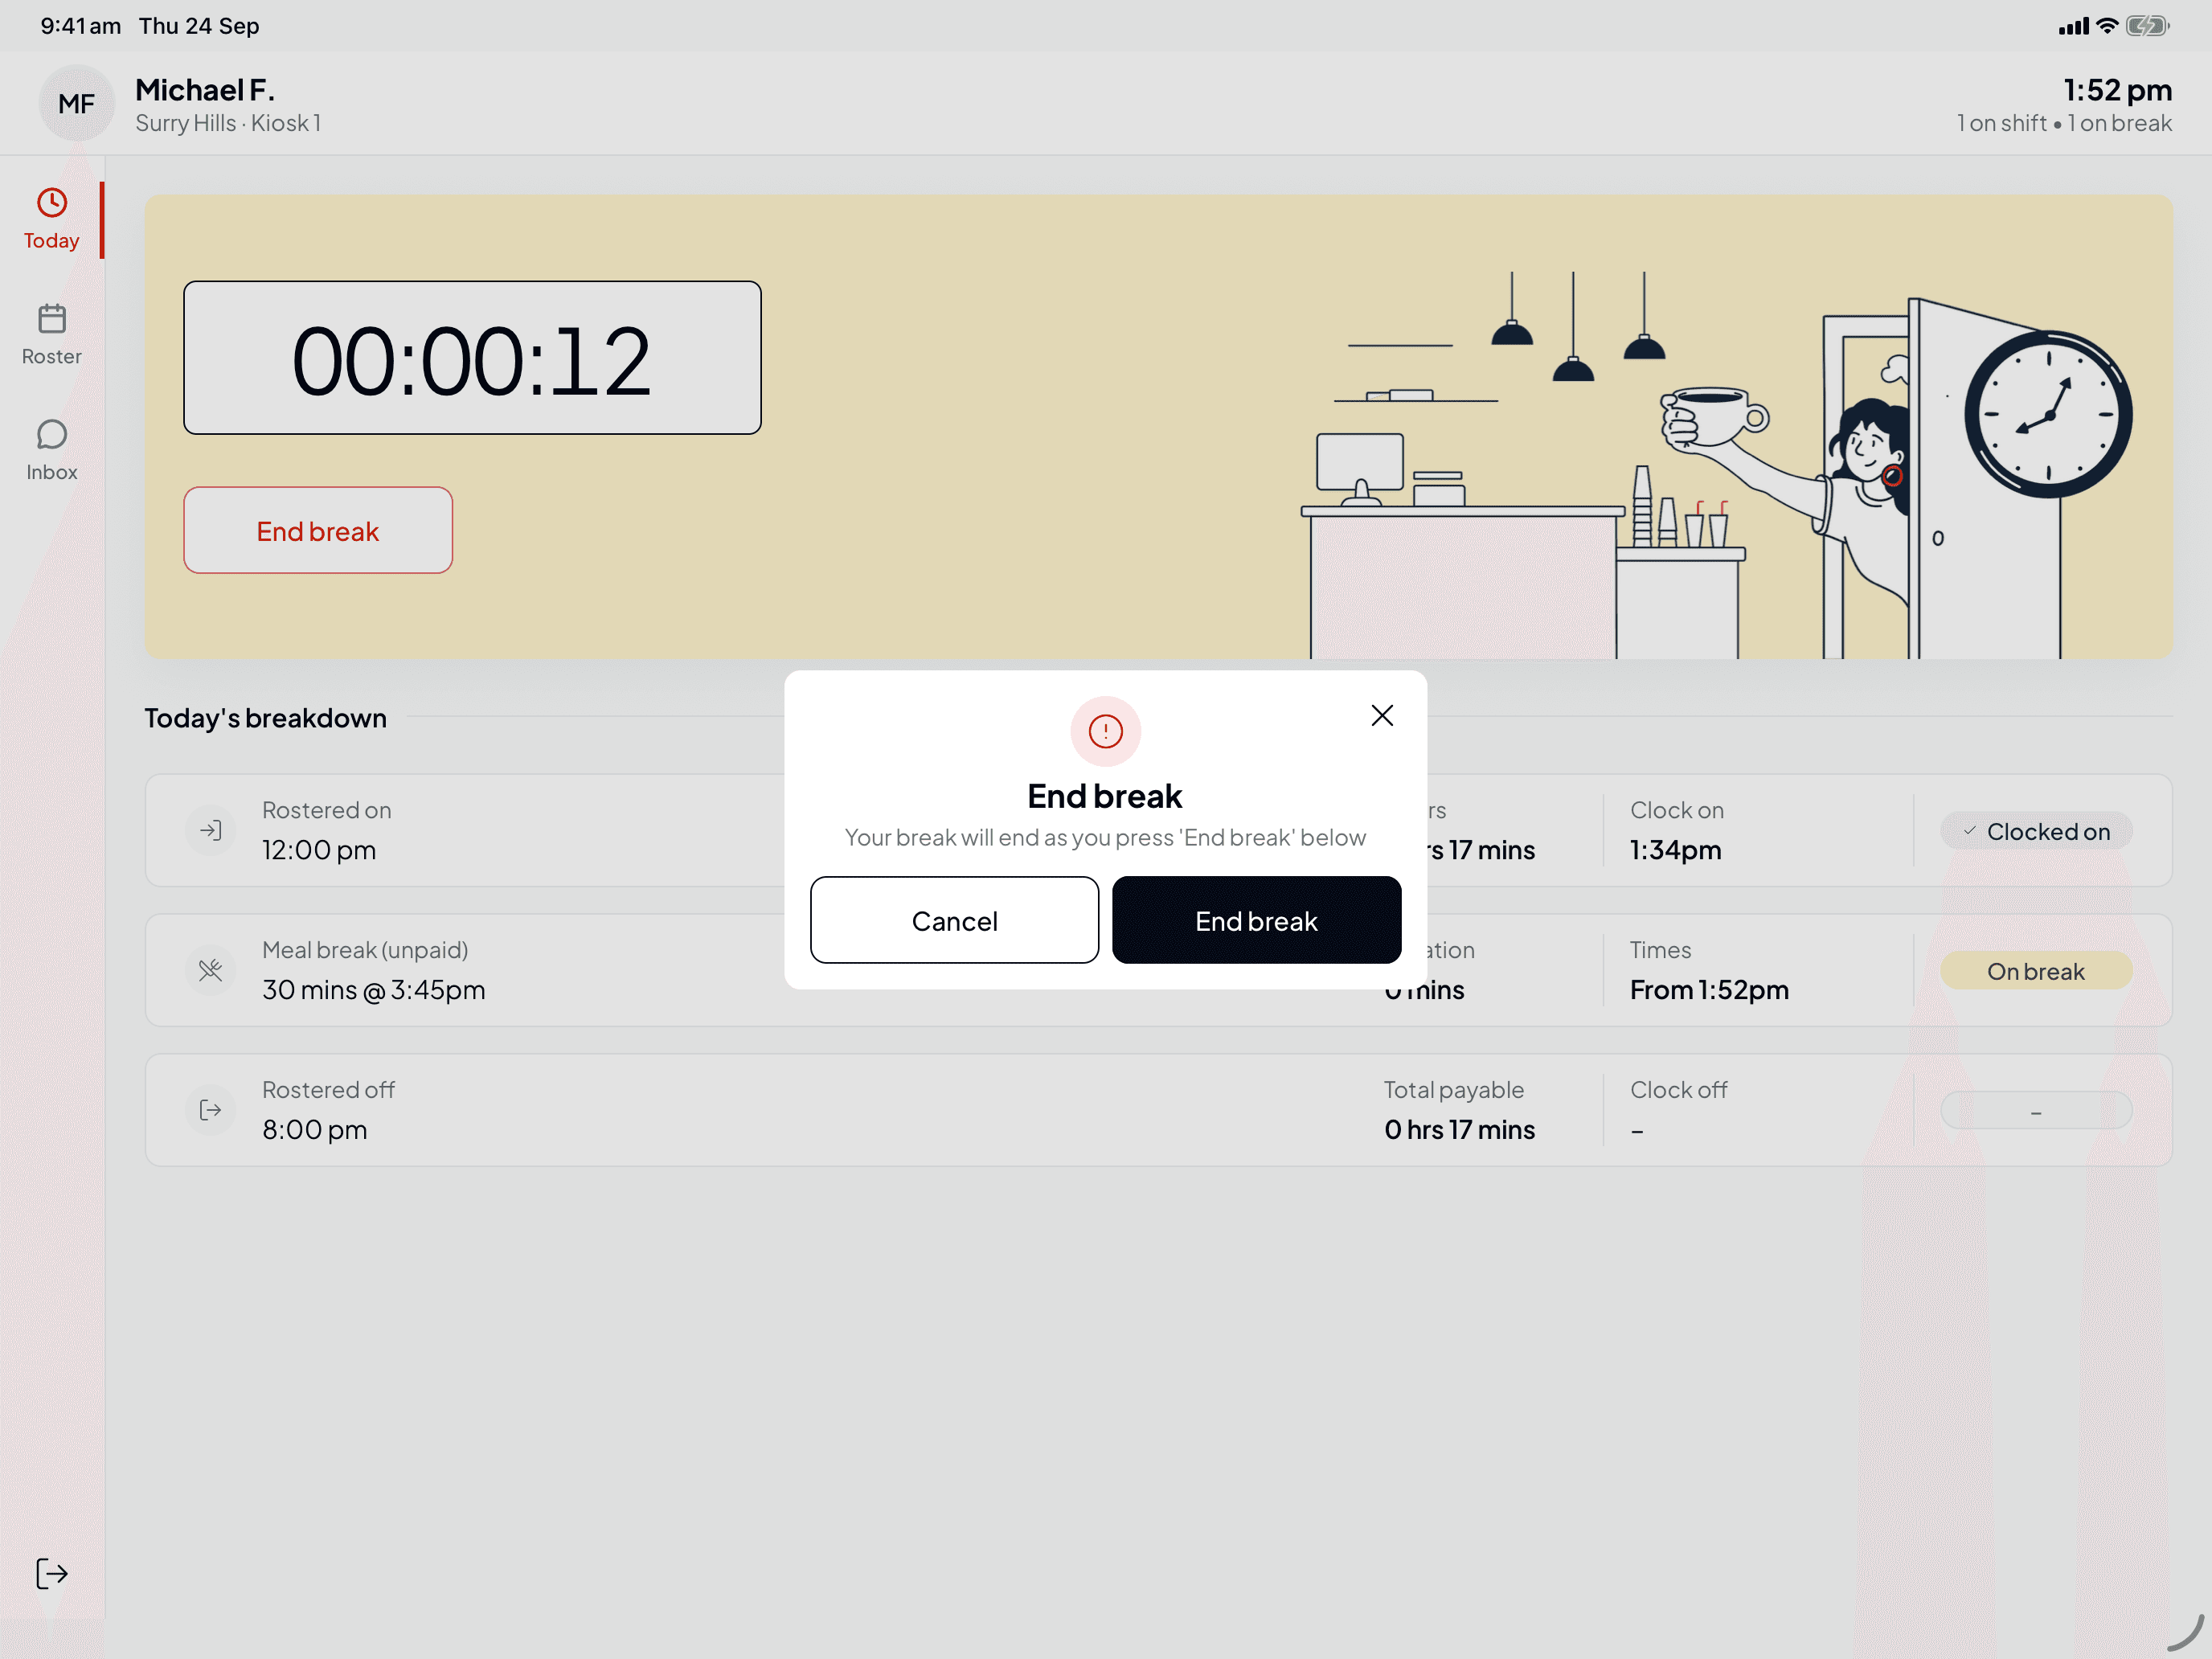Click the Rostered off arrow icon
2212x1659 pixels.
point(210,1110)
